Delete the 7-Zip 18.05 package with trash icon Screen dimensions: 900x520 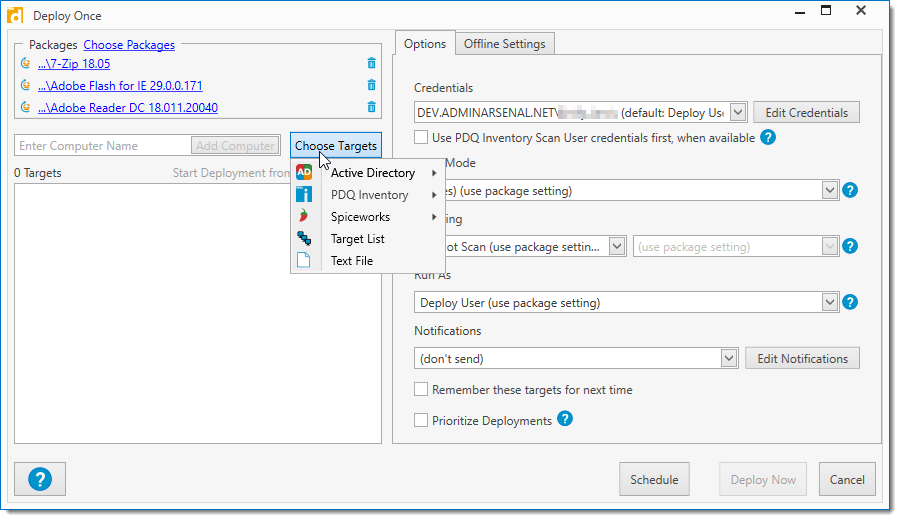pyautogui.click(x=372, y=64)
